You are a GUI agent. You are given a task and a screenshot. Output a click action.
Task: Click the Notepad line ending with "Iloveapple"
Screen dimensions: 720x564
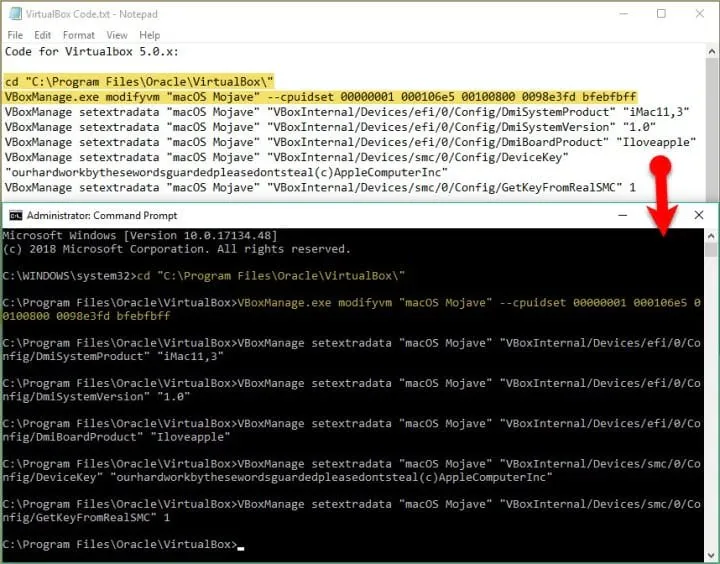click(350, 142)
